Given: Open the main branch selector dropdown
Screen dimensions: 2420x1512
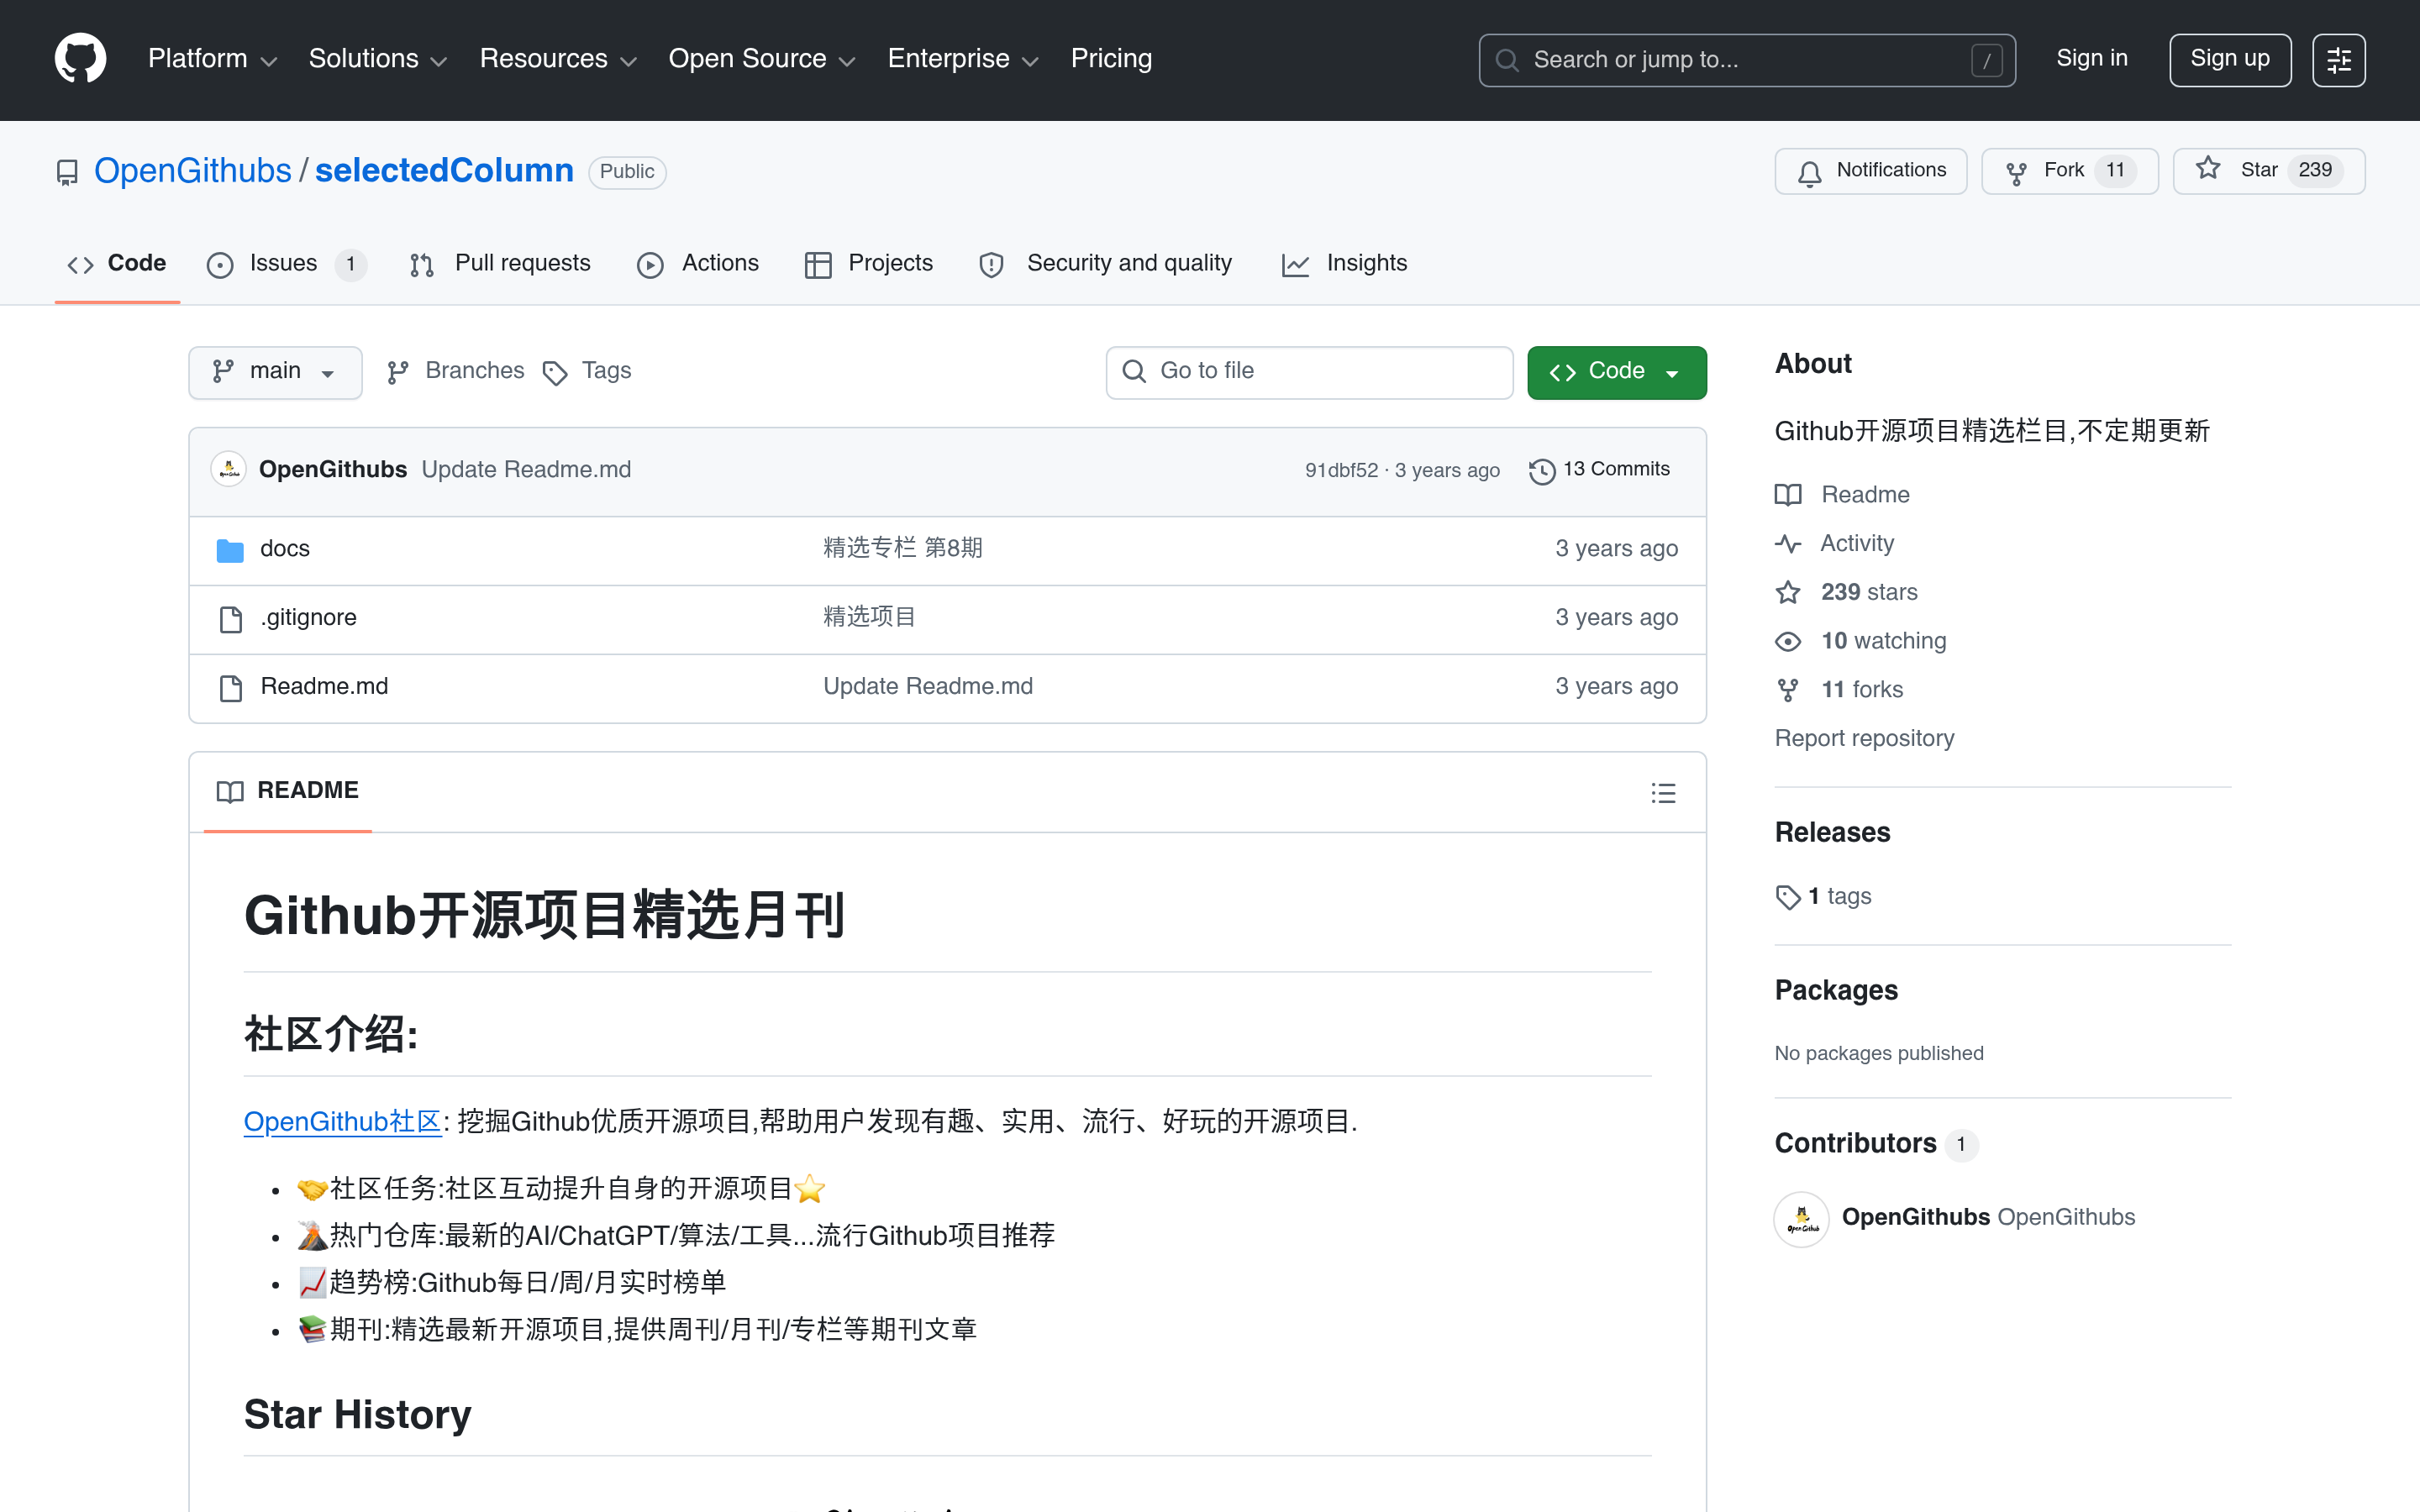Looking at the screenshot, I should 275,373.
